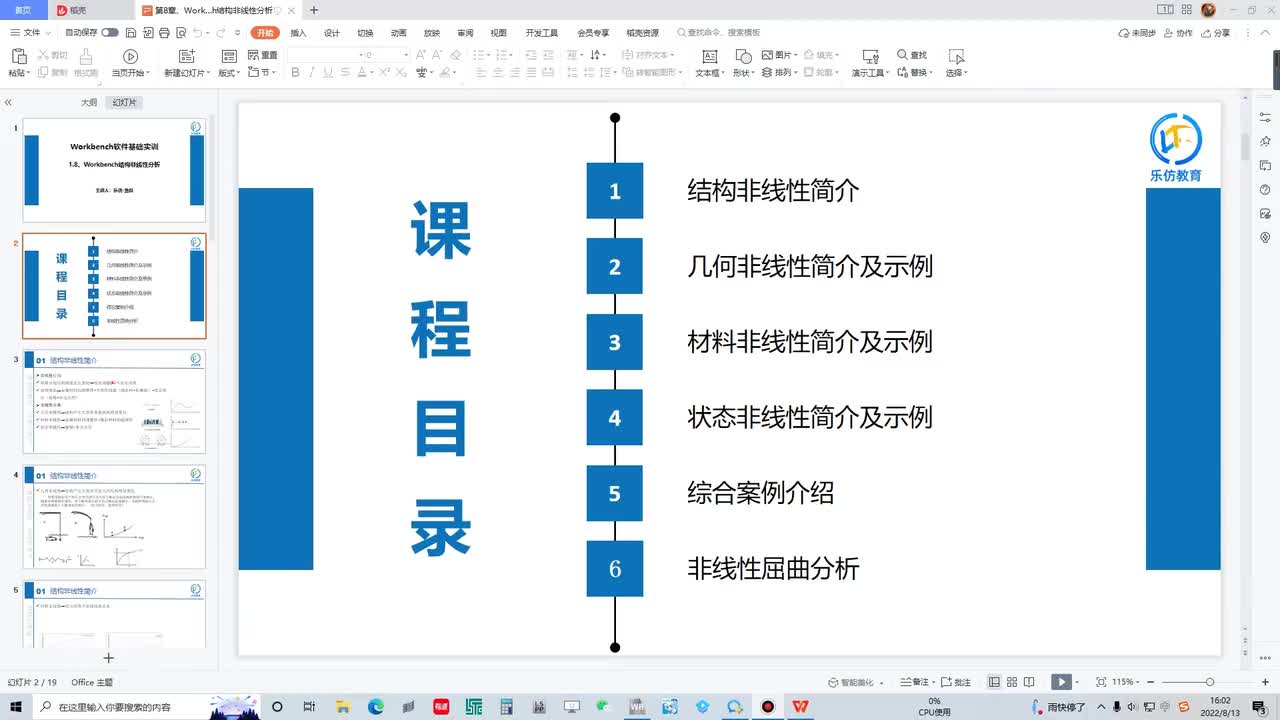The height and width of the screenshot is (720, 1280).
Task: Click the Fit to window zoom icon
Action: point(1101,682)
